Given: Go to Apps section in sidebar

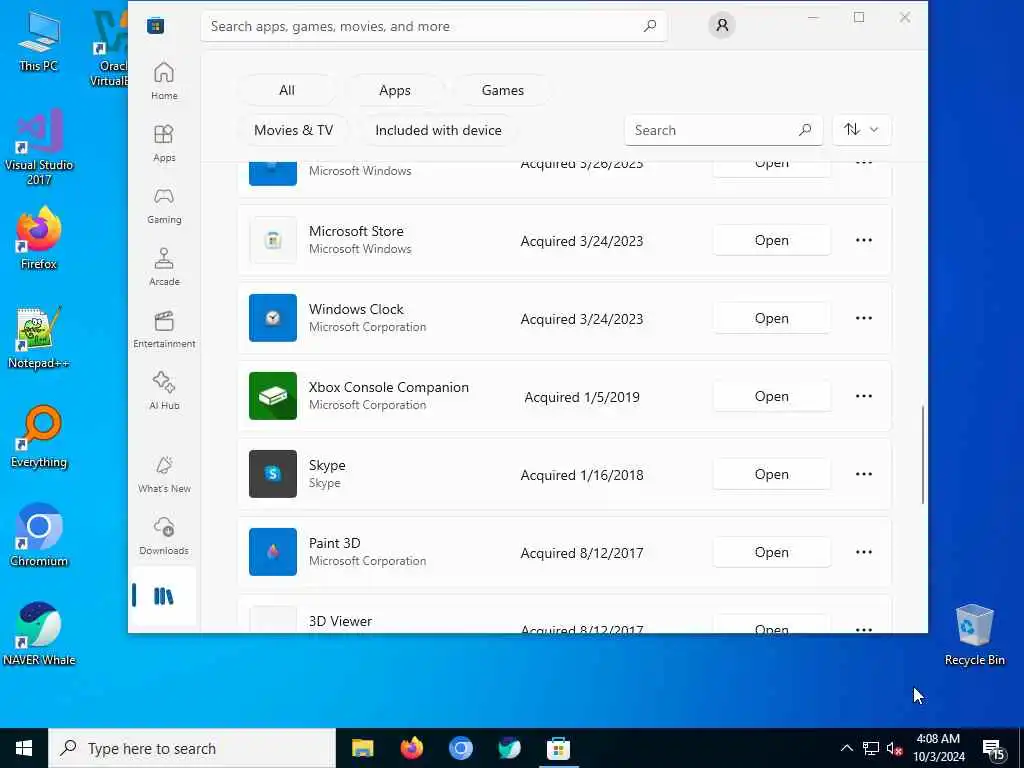Looking at the screenshot, I should pyautogui.click(x=164, y=143).
